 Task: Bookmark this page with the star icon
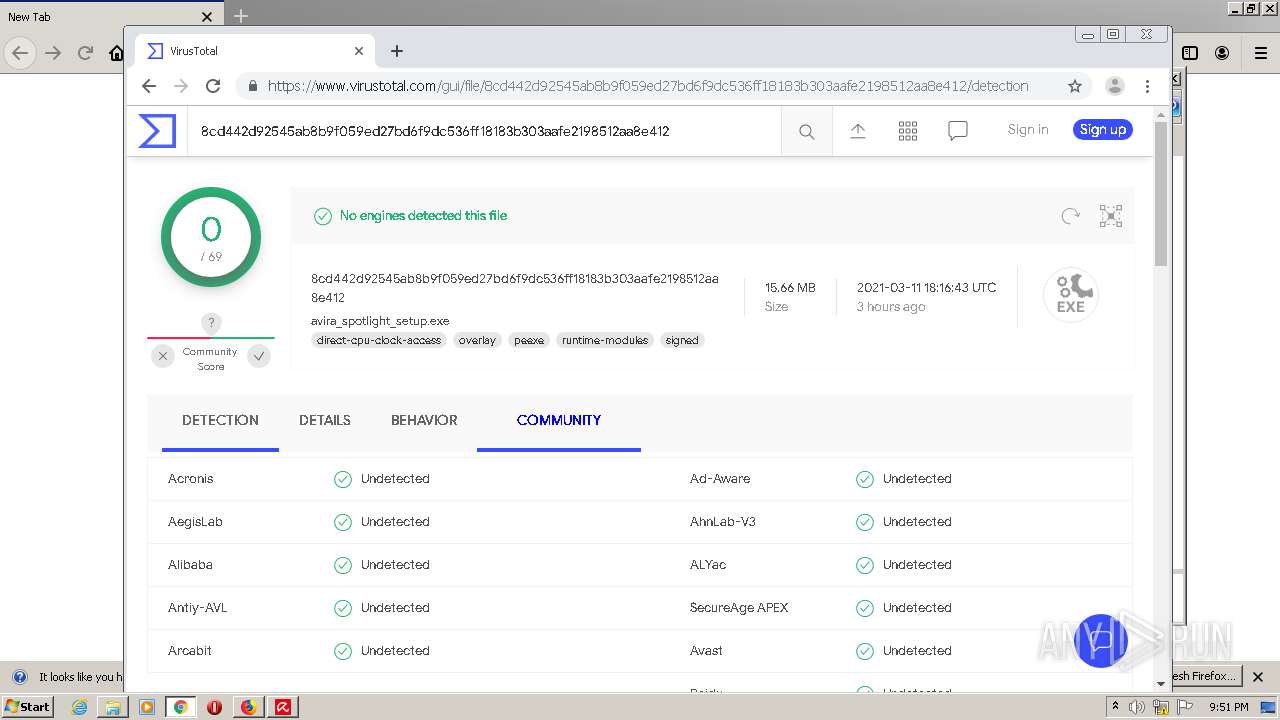tap(1075, 86)
